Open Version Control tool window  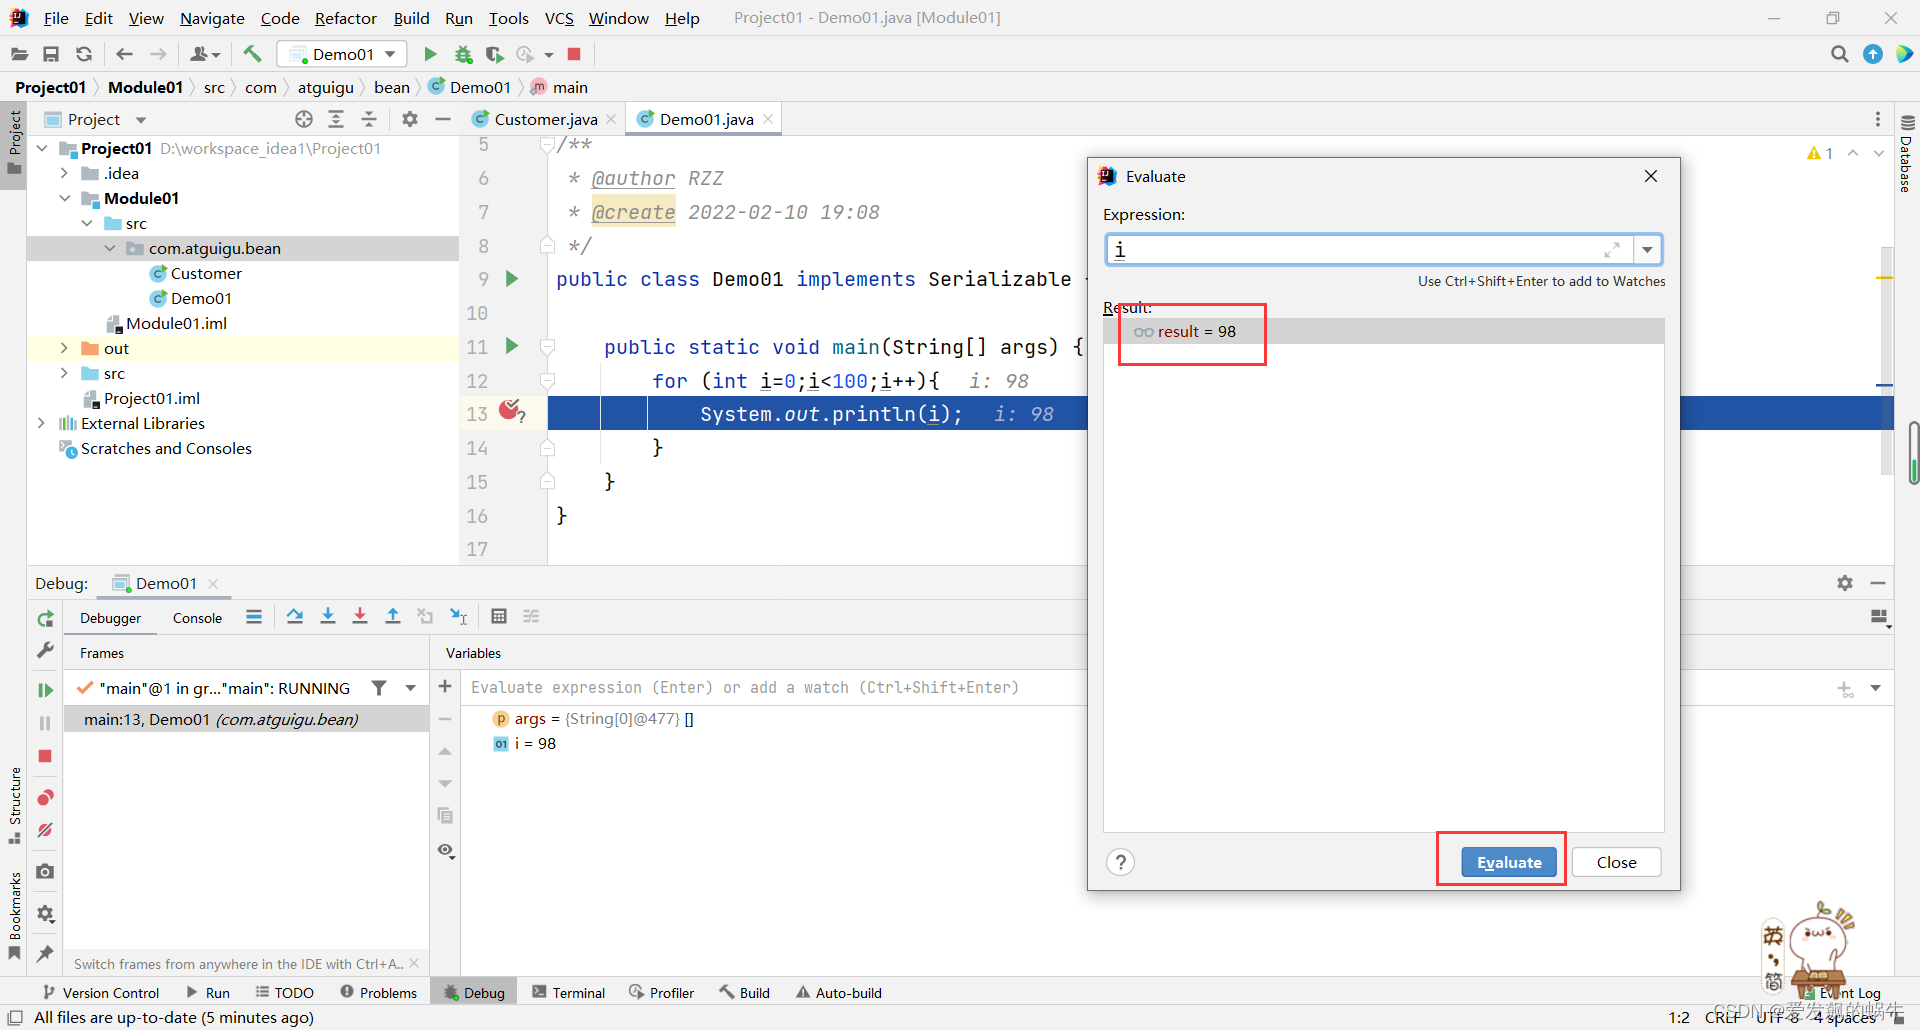[100, 992]
